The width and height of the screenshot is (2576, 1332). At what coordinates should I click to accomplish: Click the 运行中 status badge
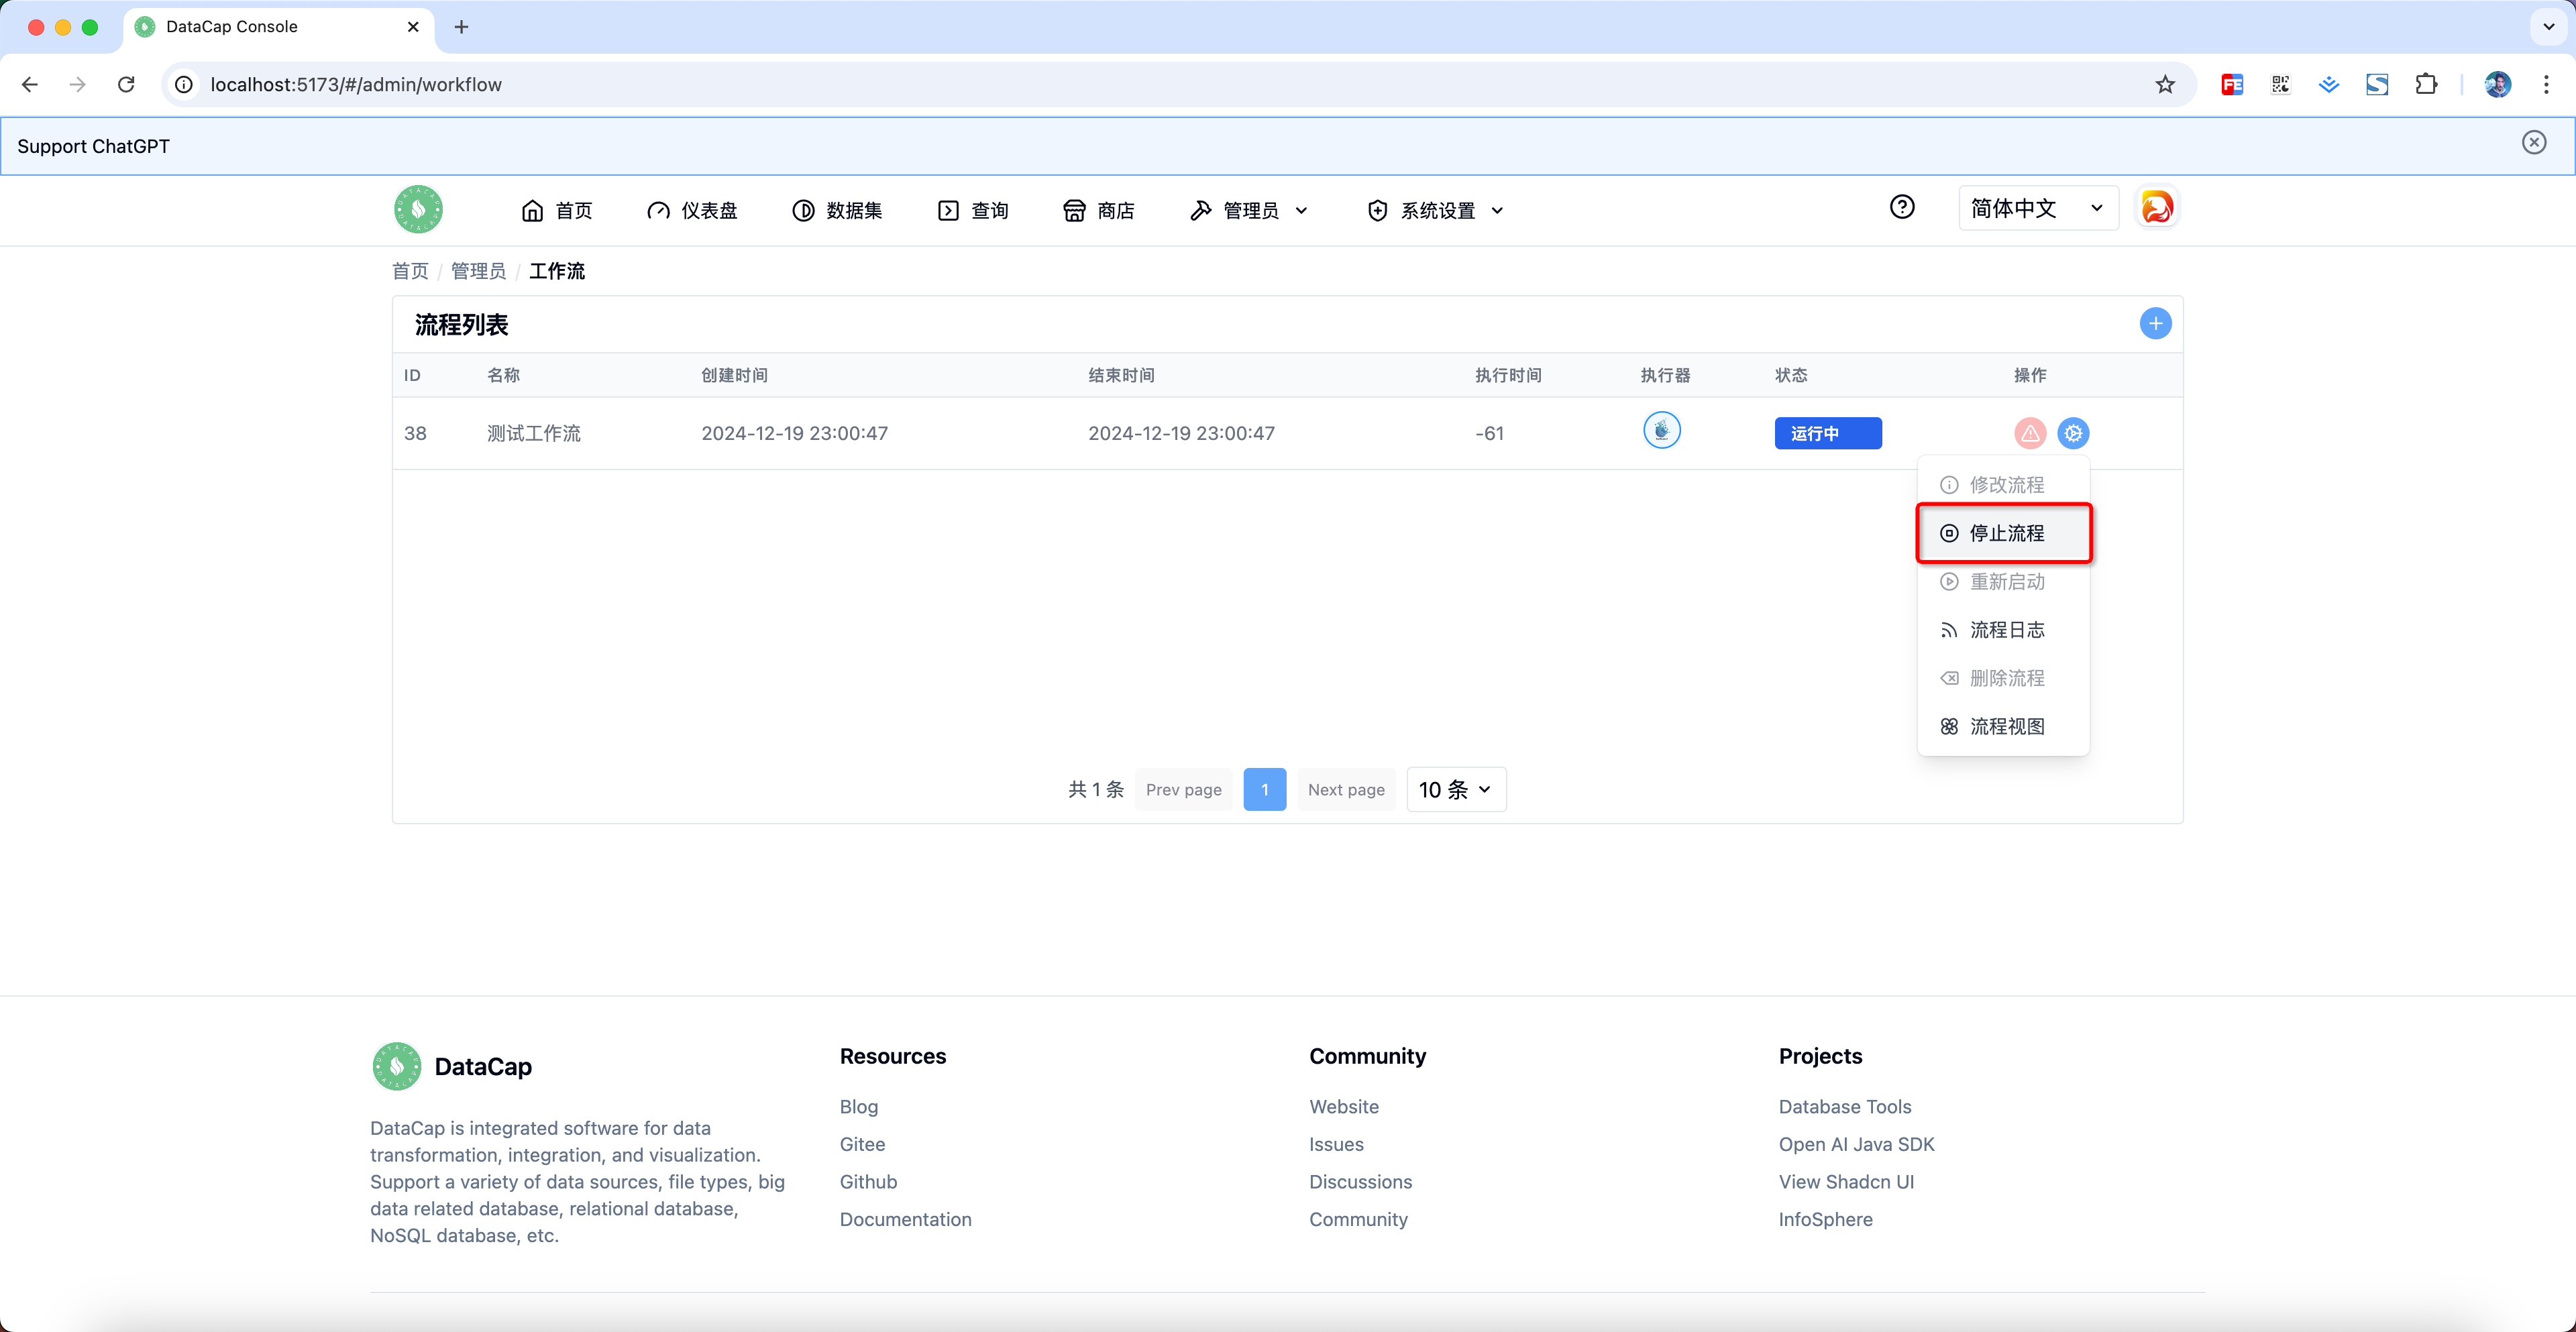(1828, 433)
